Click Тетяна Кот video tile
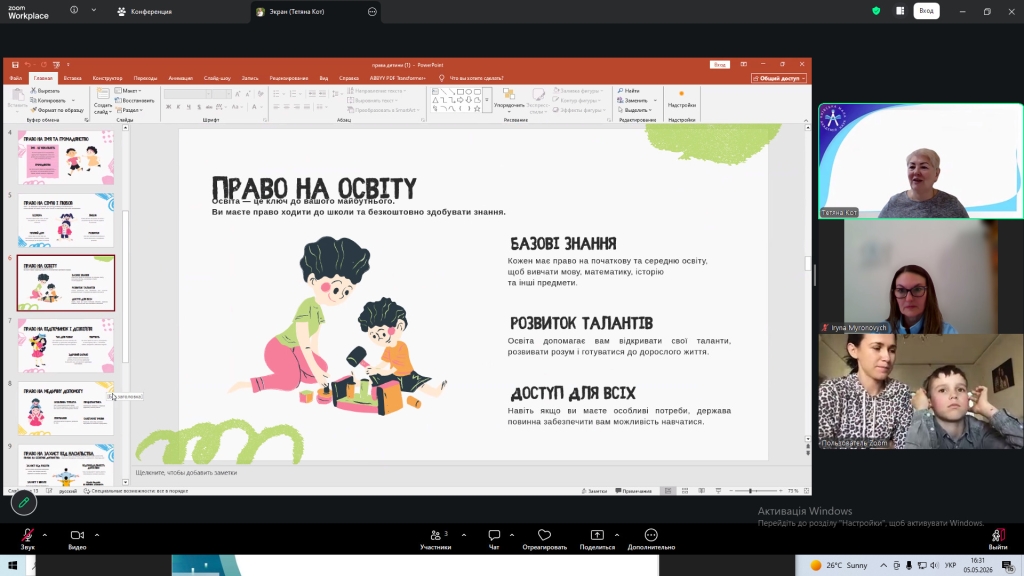 point(921,161)
